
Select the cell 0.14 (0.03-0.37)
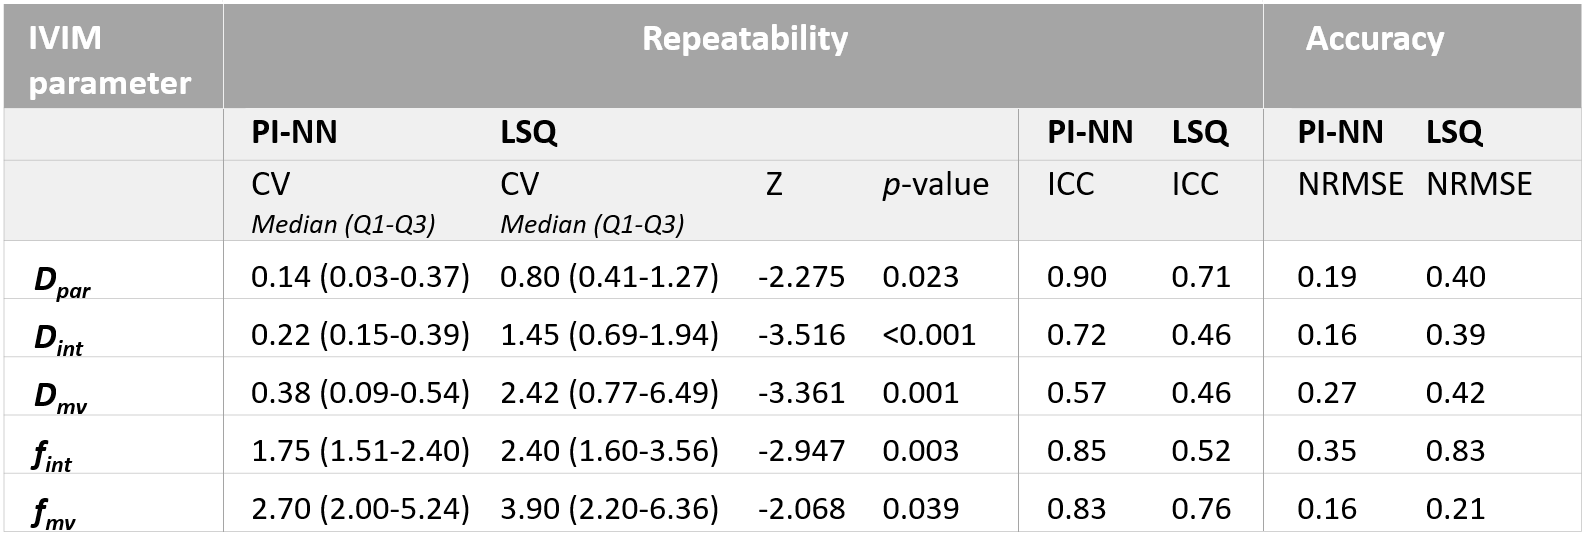360,276
